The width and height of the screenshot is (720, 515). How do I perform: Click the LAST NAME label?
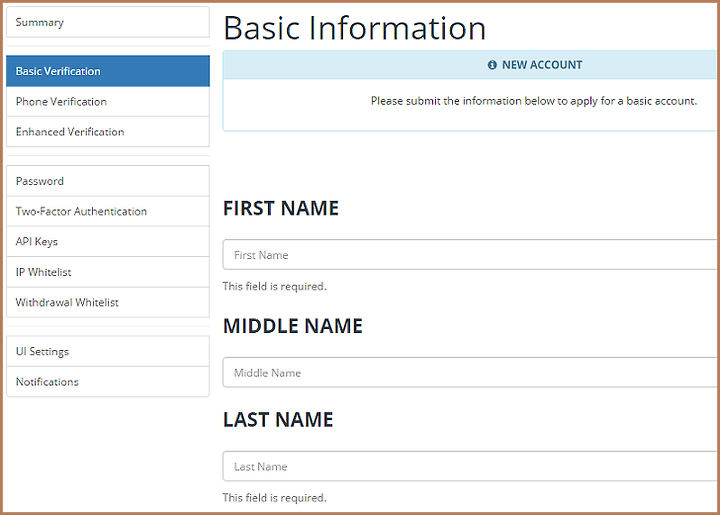point(278,420)
